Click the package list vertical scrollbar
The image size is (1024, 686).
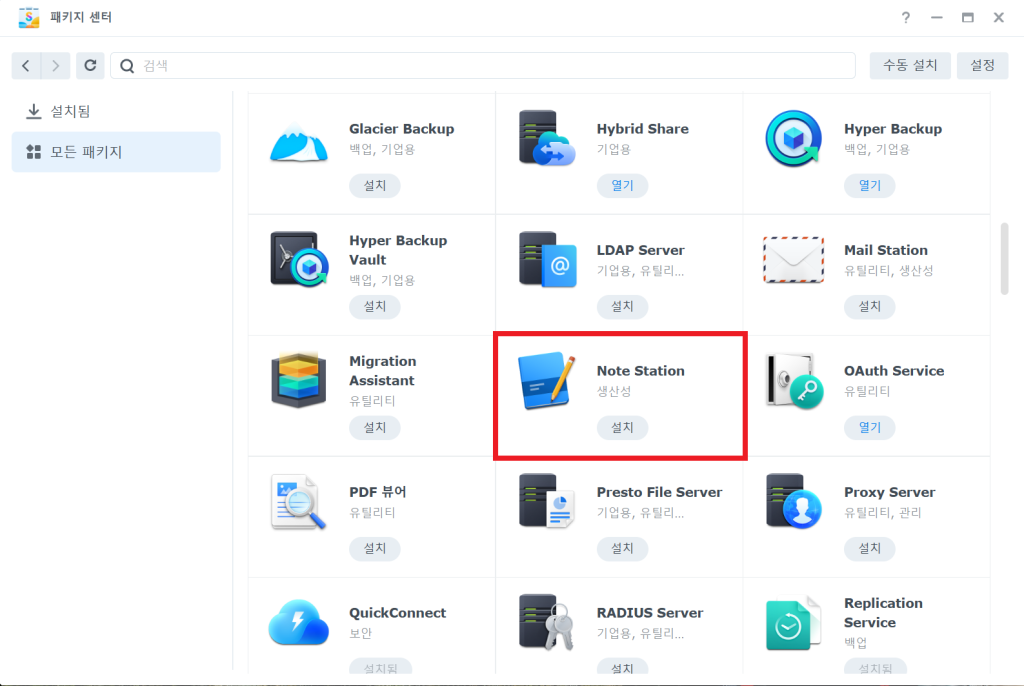coord(1004,259)
